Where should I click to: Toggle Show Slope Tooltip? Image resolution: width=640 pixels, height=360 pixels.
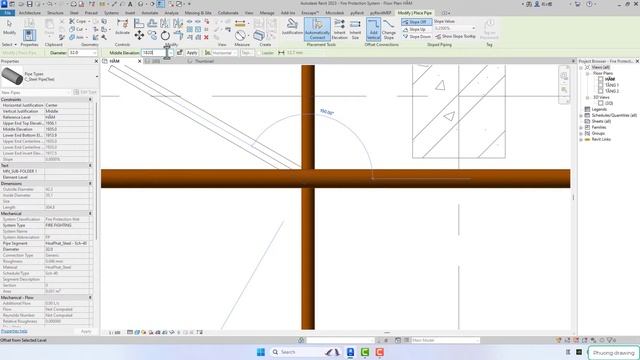[x=455, y=36]
